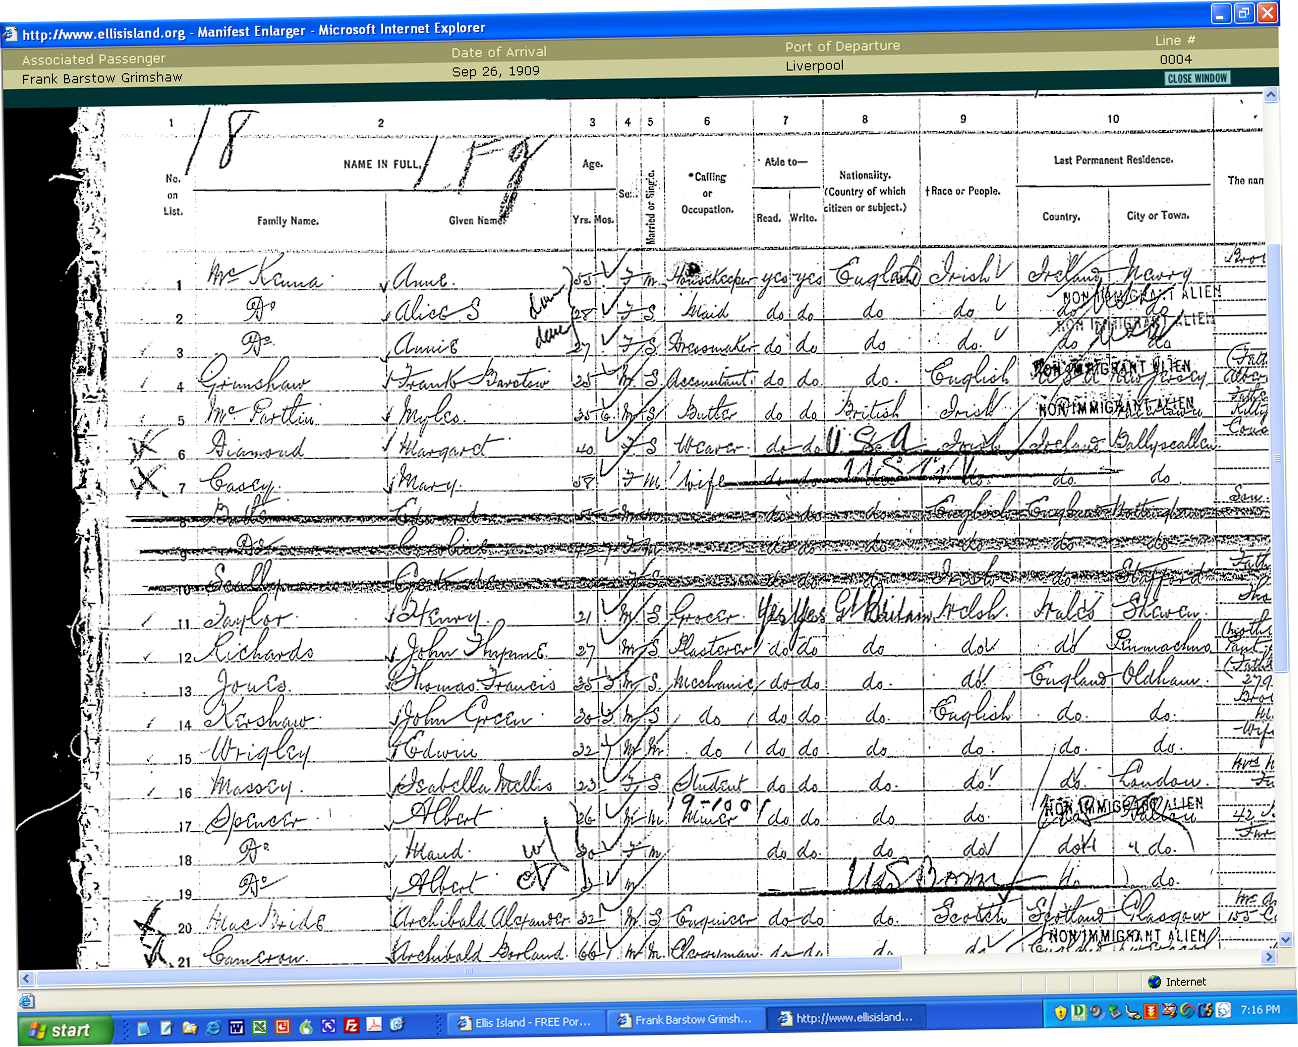The height and width of the screenshot is (1047, 1298).
Task: Click the Internet zone globe in status bar
Action: click(1155, 982)
